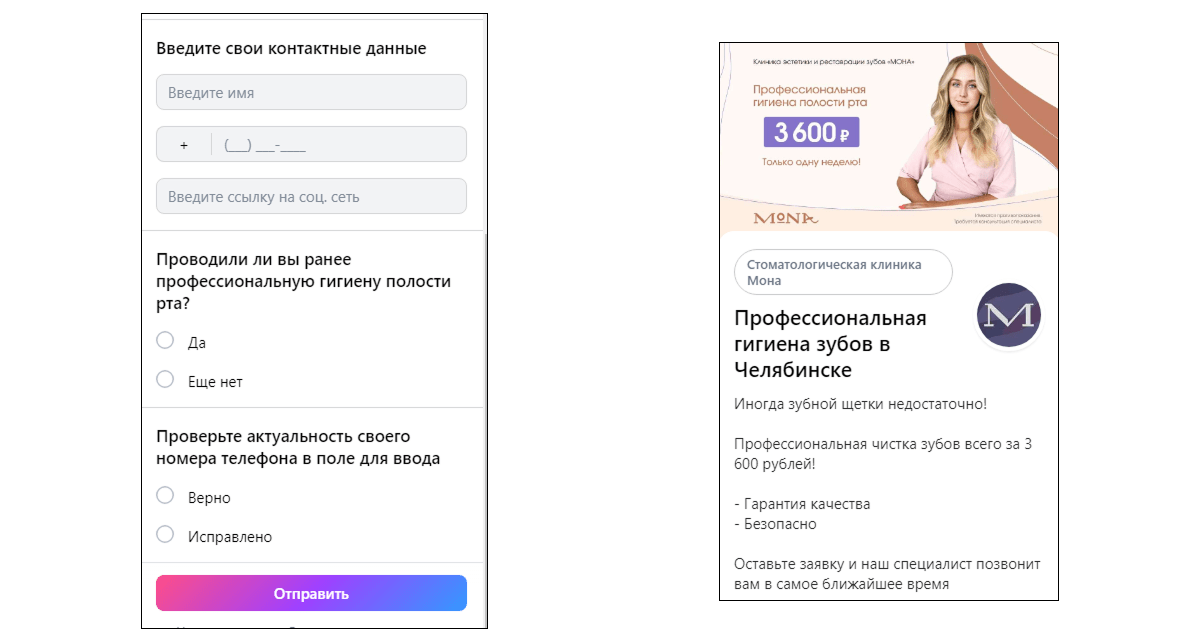Screen dimensions: 1200x642
Task: Open the "Стоматологическая клиника Мона" pill link
Action: click(x=843, y=273)
